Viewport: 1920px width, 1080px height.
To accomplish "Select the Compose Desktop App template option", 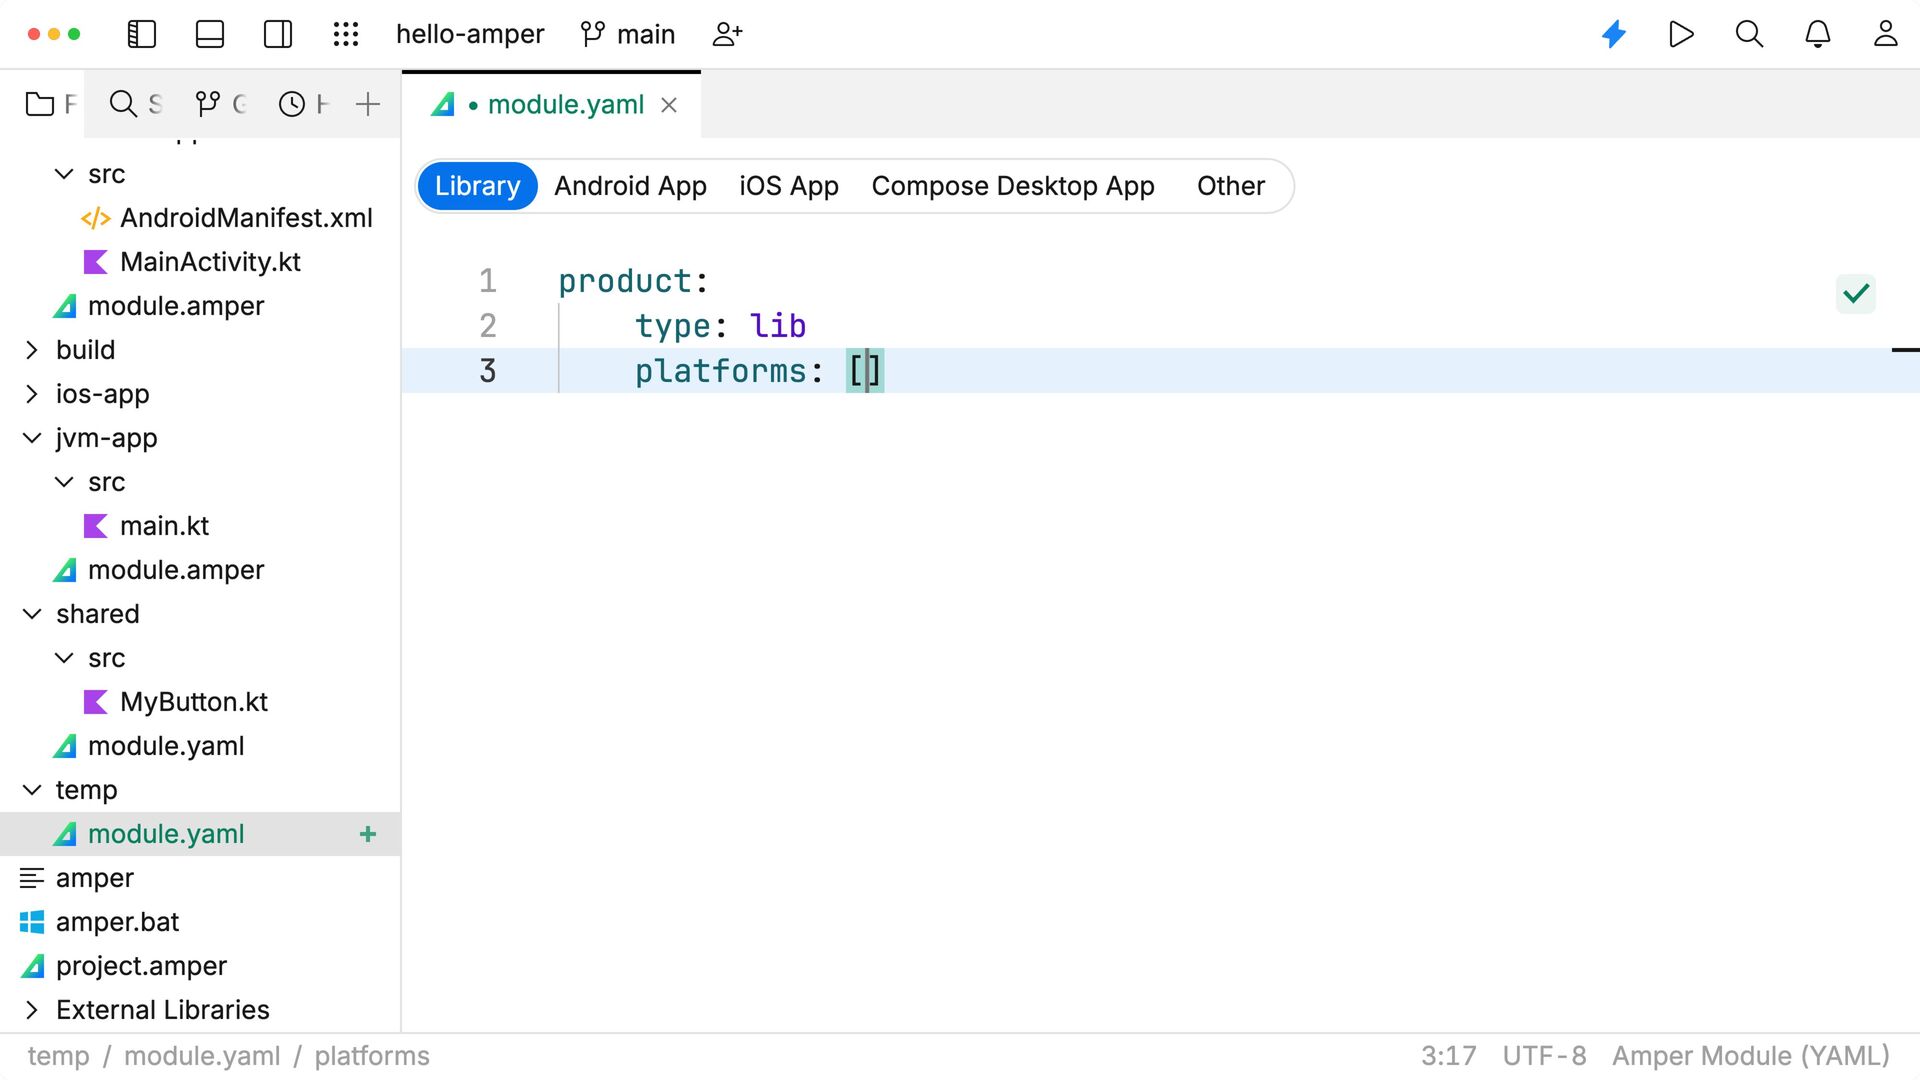I will click(1013, 186).
